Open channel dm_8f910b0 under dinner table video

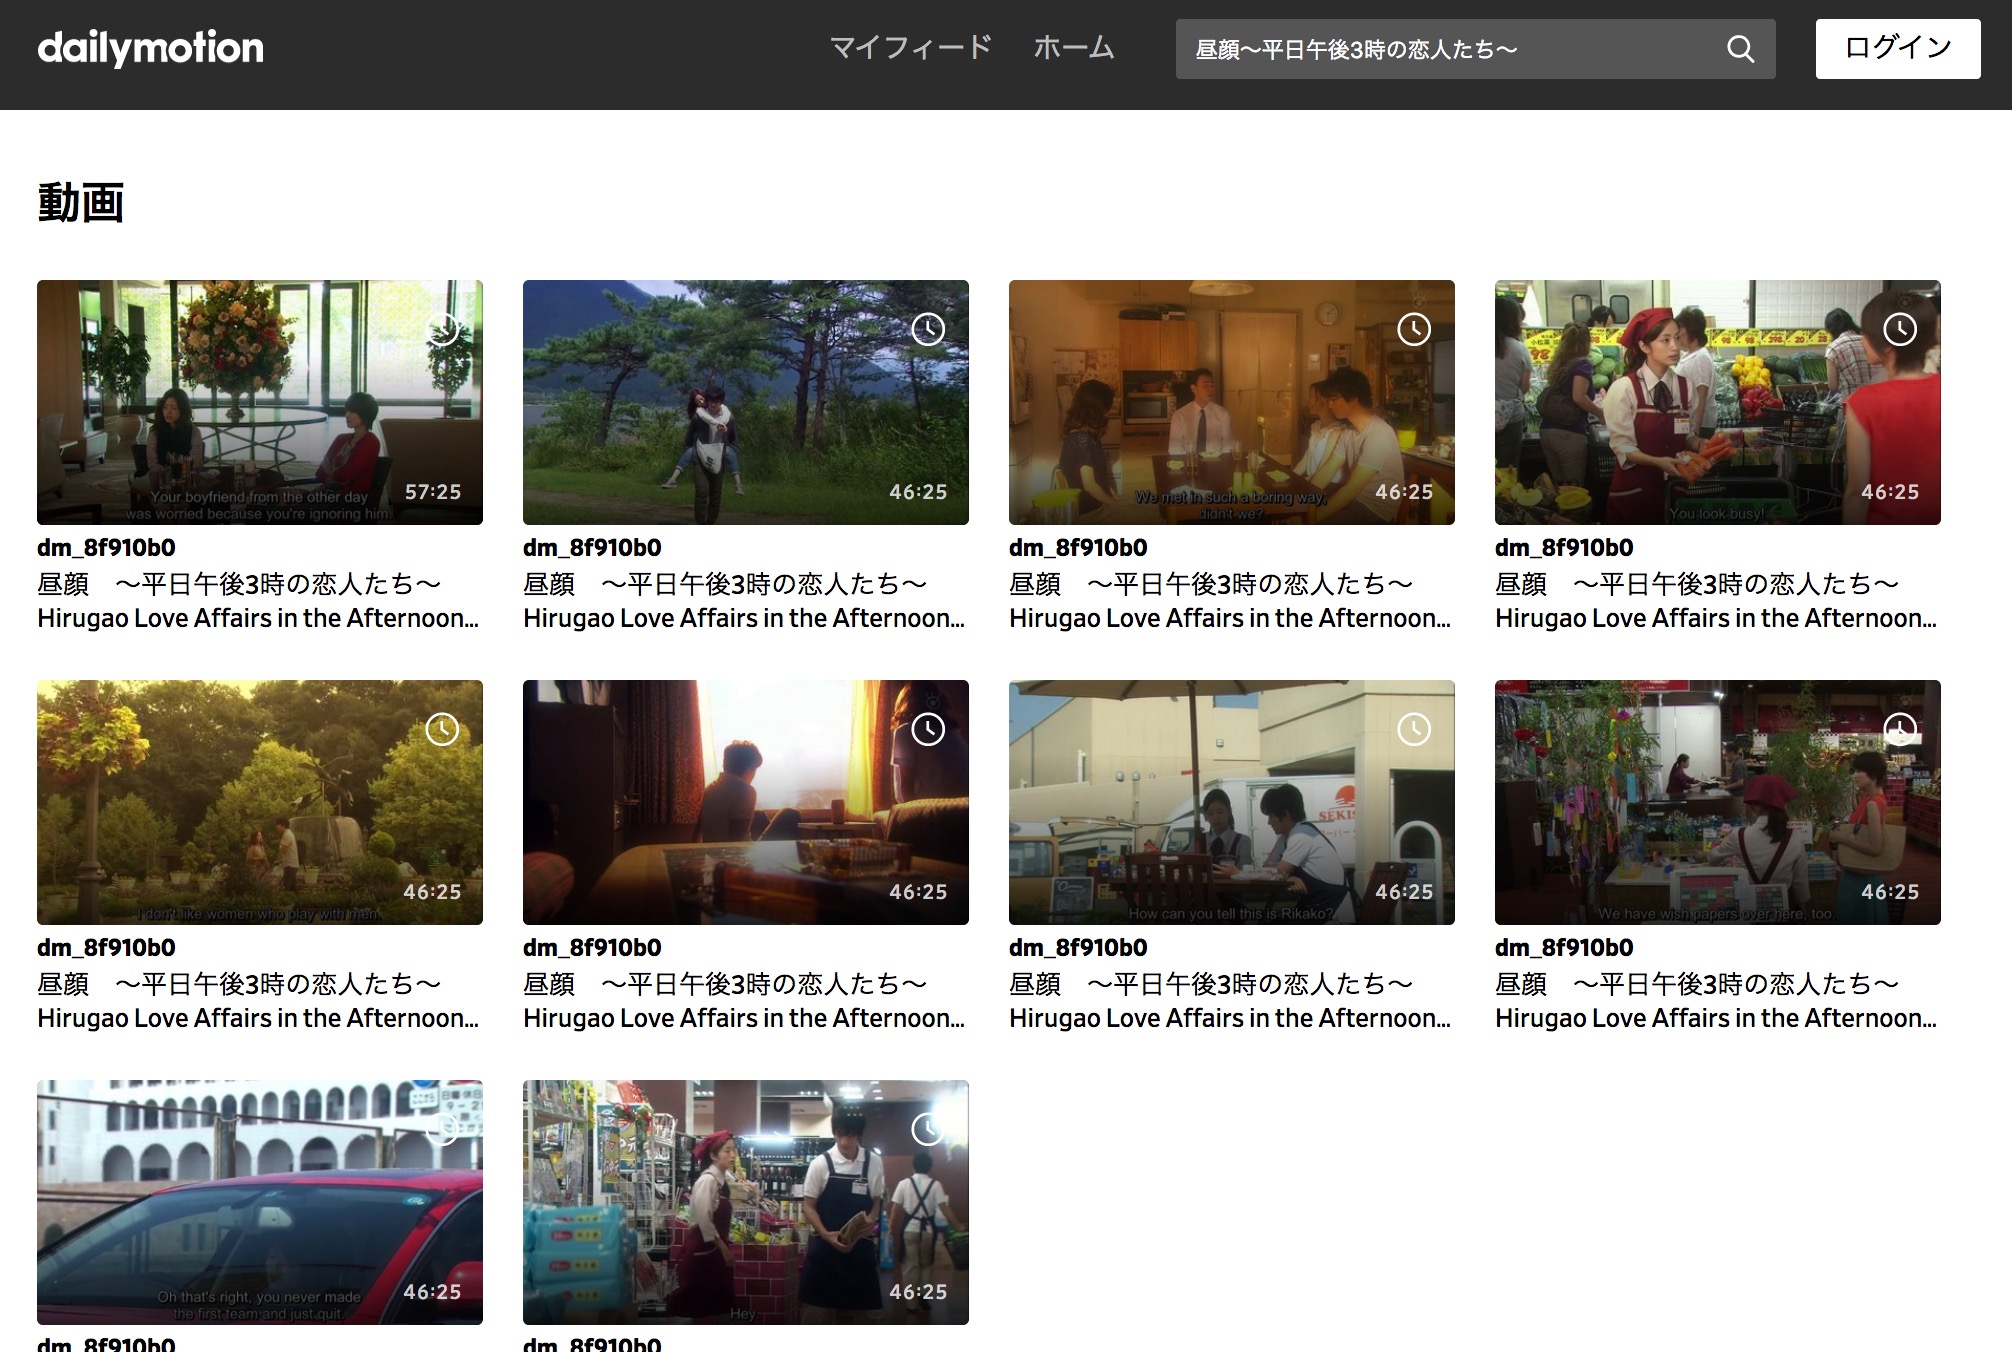point(1078,548)
